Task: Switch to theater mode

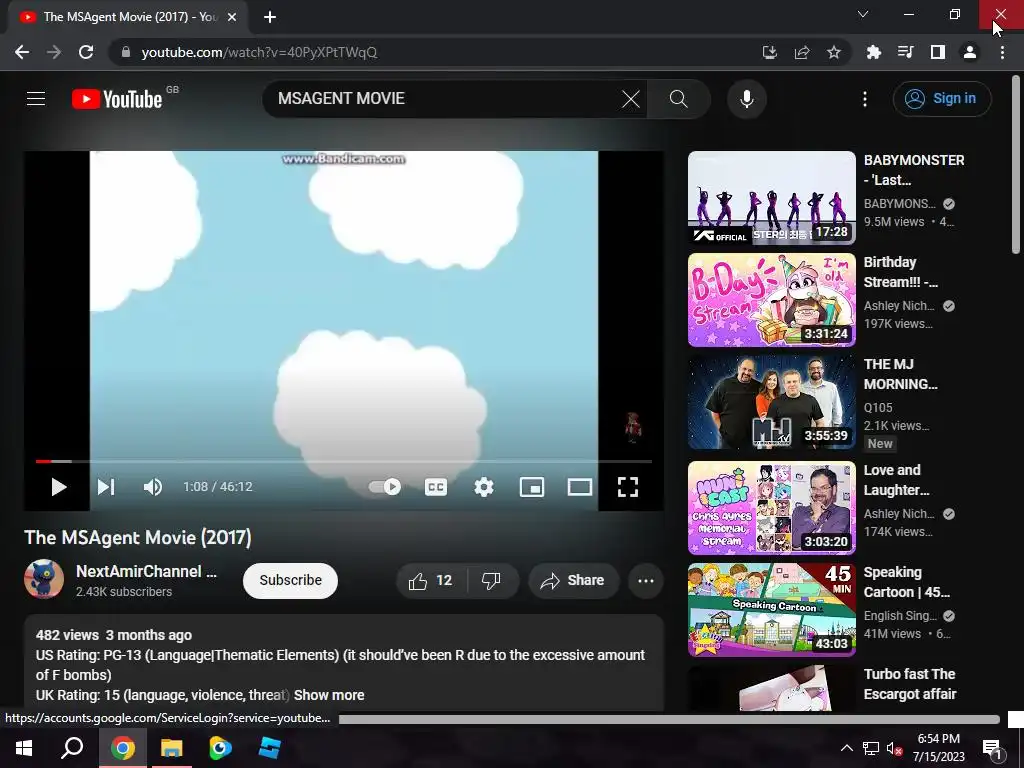Action: (580, 487)
